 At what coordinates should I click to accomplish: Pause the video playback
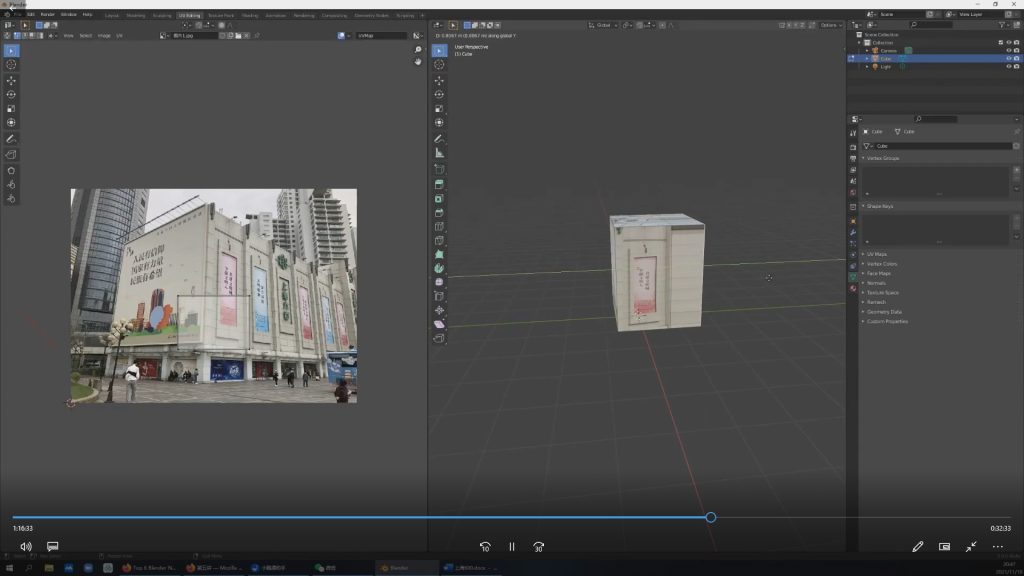coord(511,547)
